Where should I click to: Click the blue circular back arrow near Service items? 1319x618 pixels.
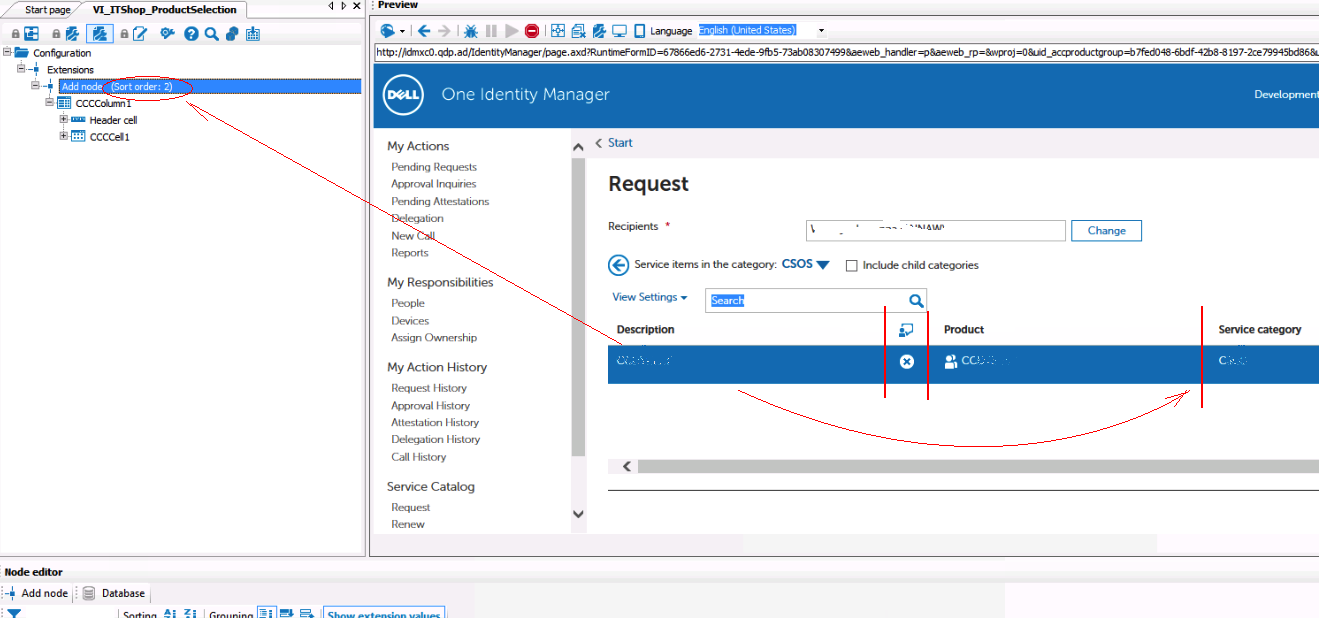point(618,265)
